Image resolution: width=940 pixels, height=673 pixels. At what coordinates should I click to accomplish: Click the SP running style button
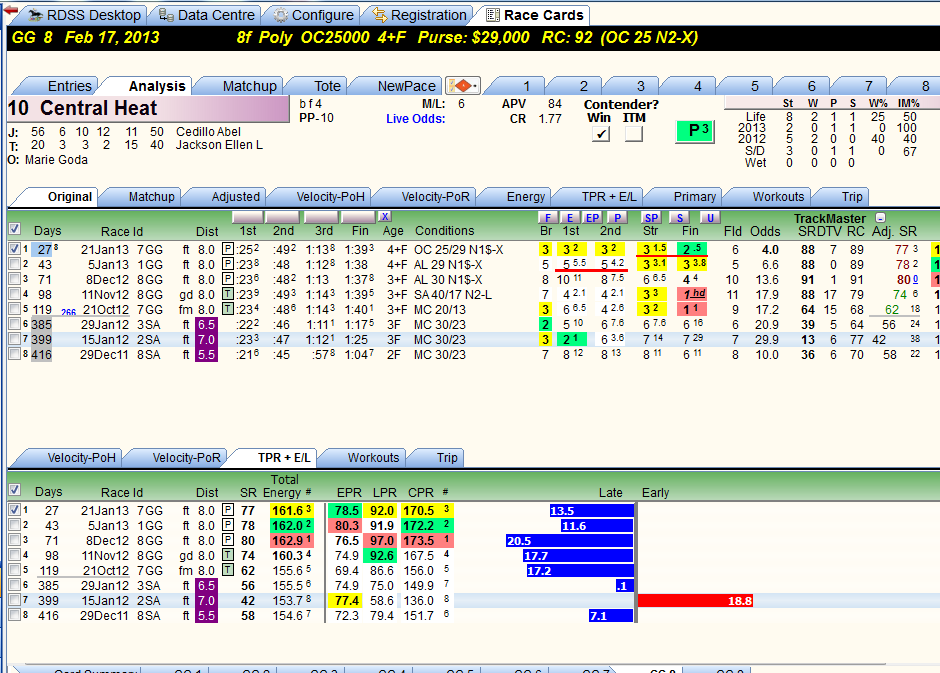(651, 218)
